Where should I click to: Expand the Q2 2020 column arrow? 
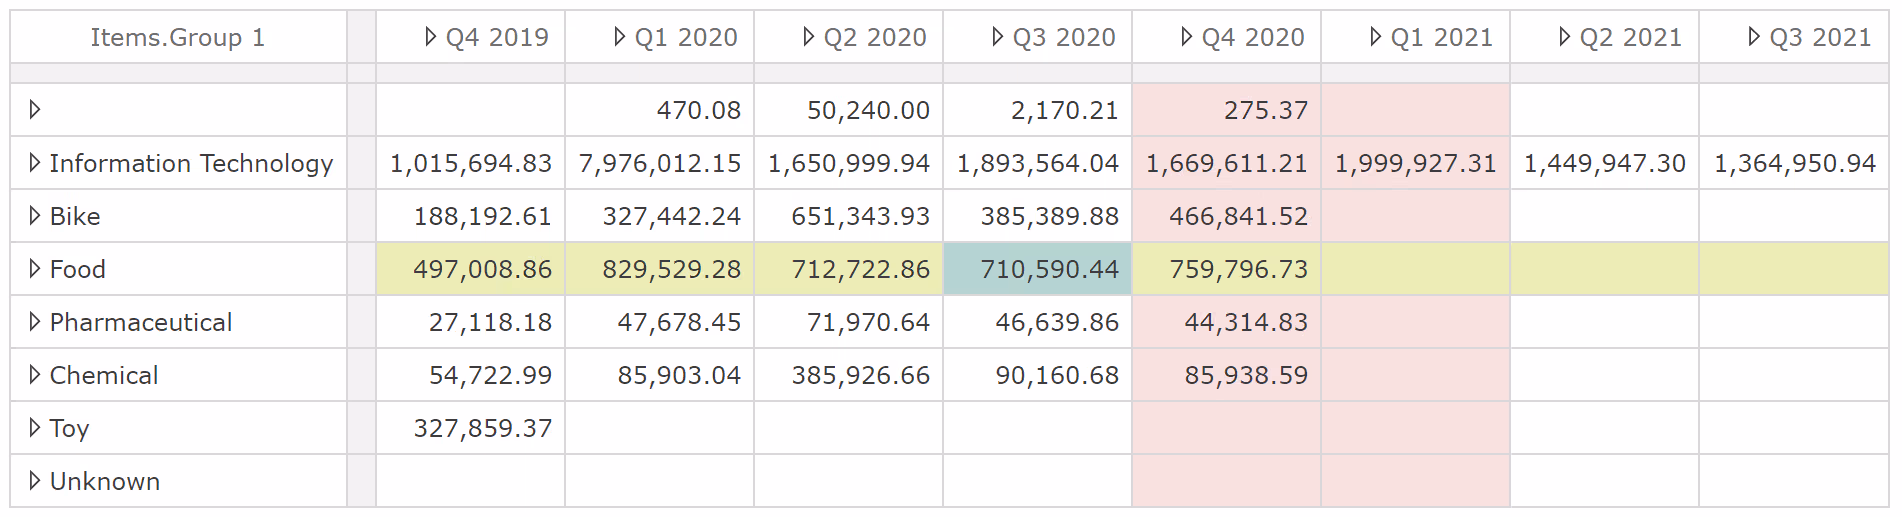pyautogui.click(x=809, y=37)
